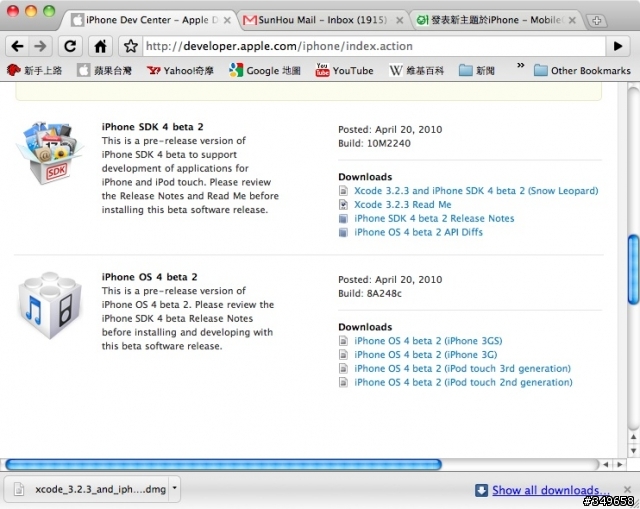640x509 pixels.
Task: Click the address bar URL field
Action: point(373,46)
